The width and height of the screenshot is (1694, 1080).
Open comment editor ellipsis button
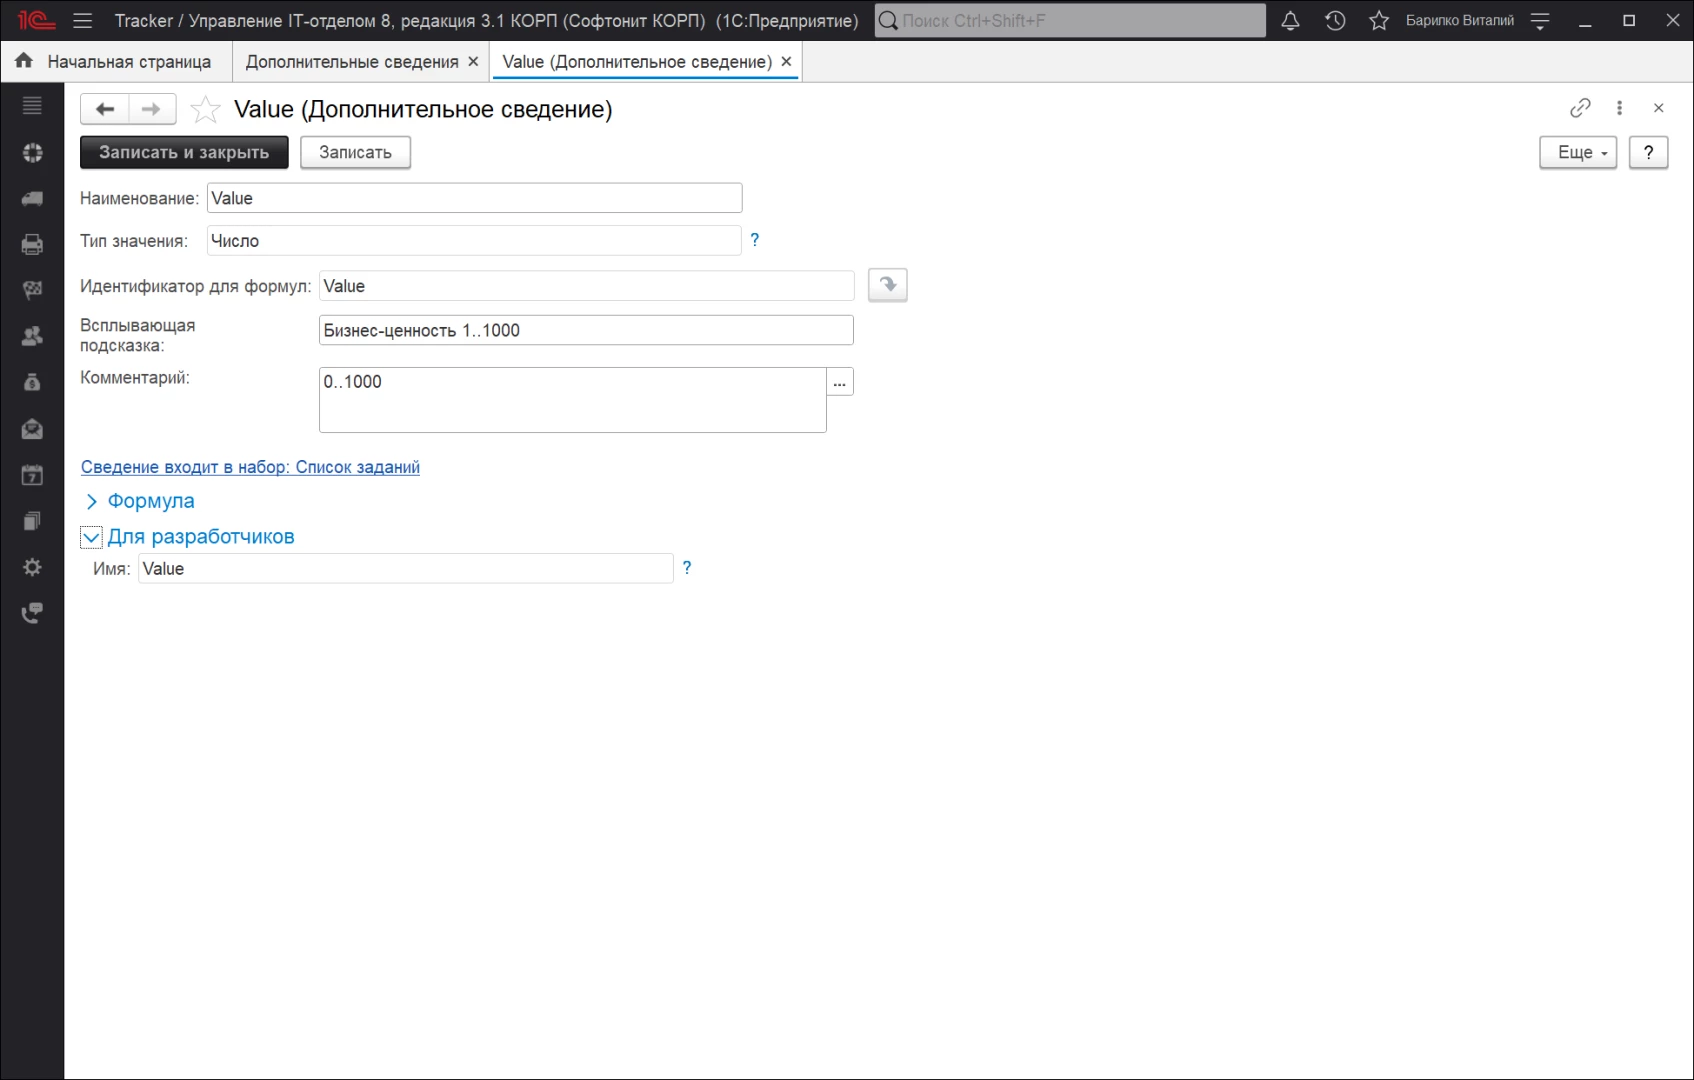point(840,382)
